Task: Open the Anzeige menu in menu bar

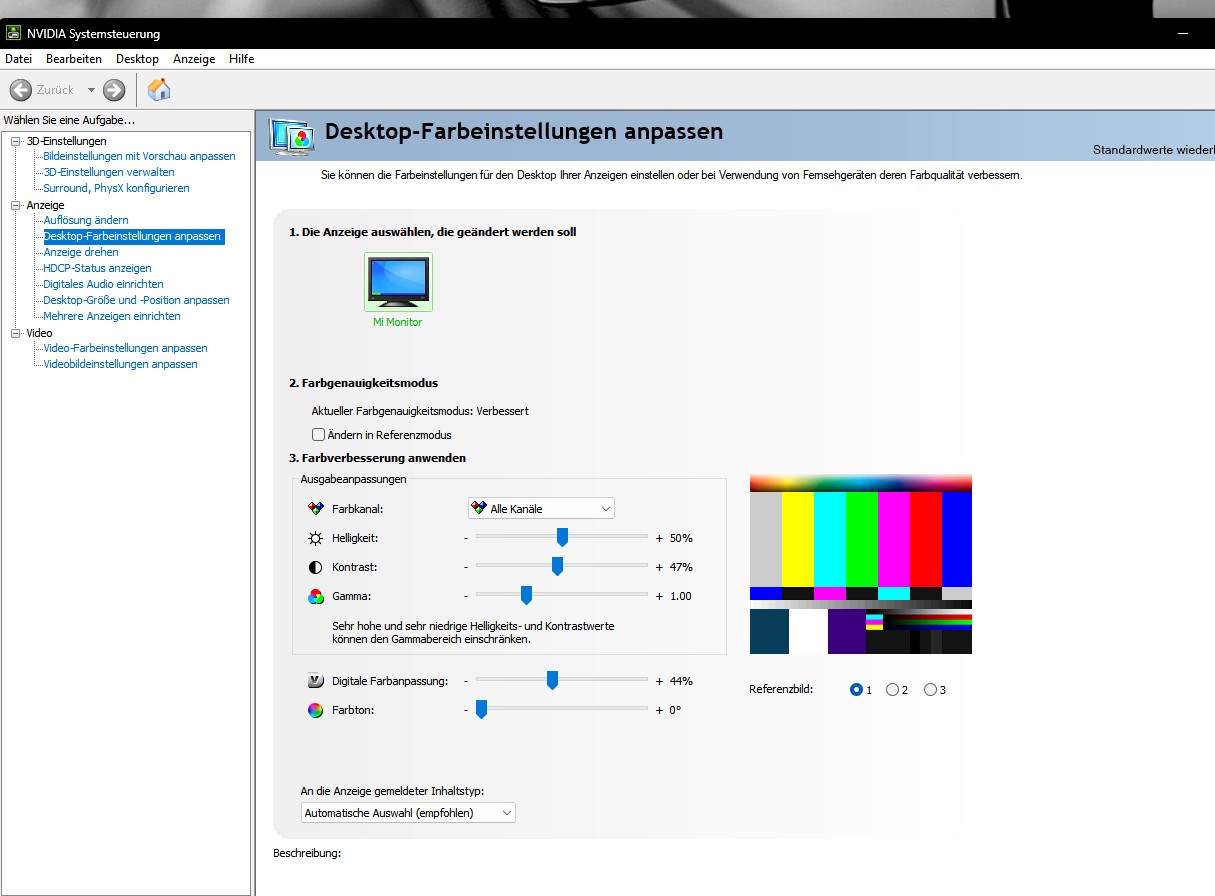Action: (x=194, y=59)
